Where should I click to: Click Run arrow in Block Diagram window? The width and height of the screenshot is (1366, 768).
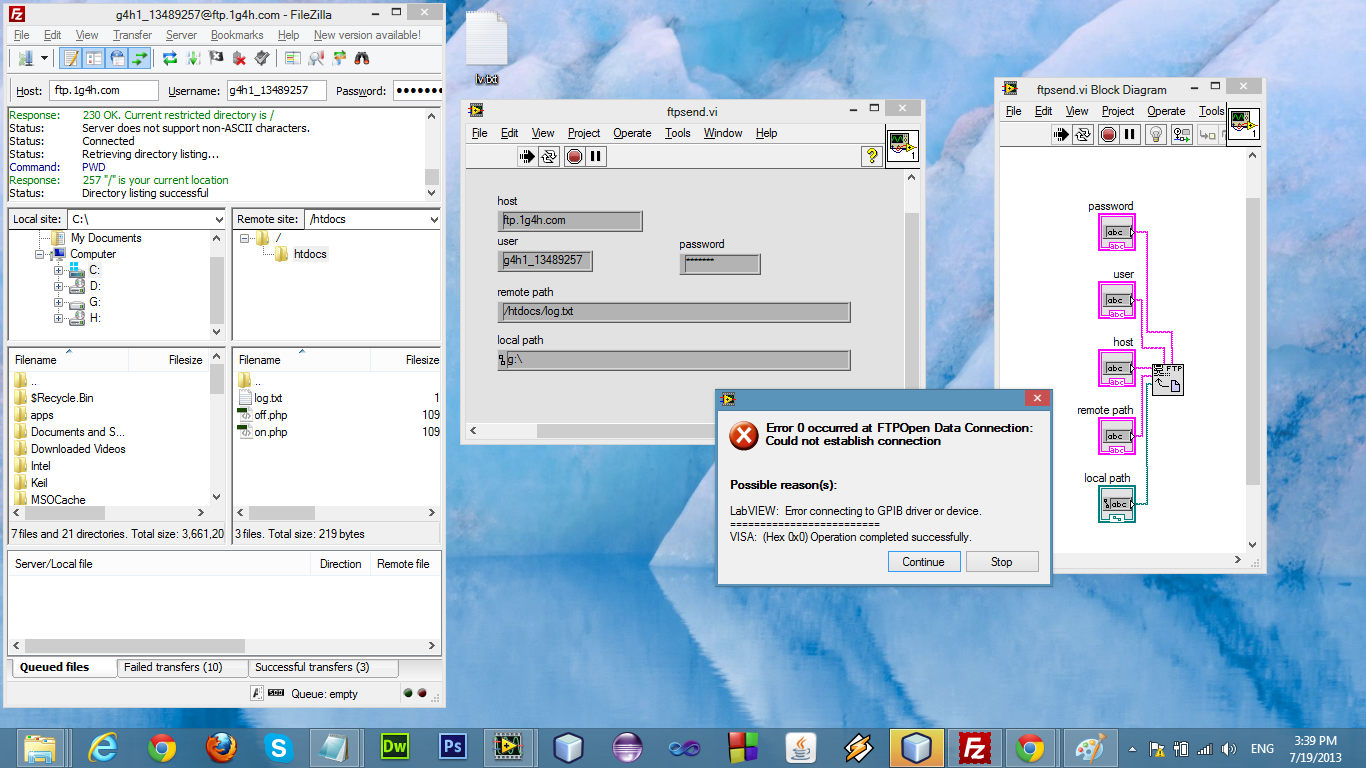click(1060, 134)
